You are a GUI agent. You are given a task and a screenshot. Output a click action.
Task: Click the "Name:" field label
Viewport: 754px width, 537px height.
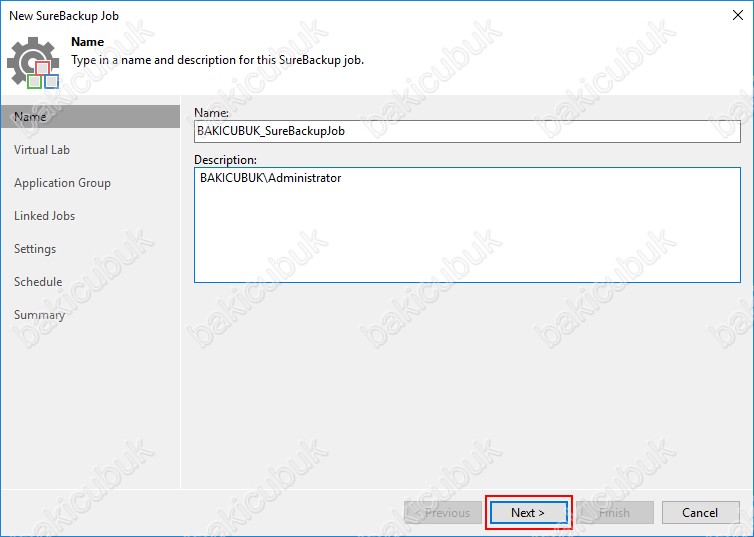(x=212, y=112)
